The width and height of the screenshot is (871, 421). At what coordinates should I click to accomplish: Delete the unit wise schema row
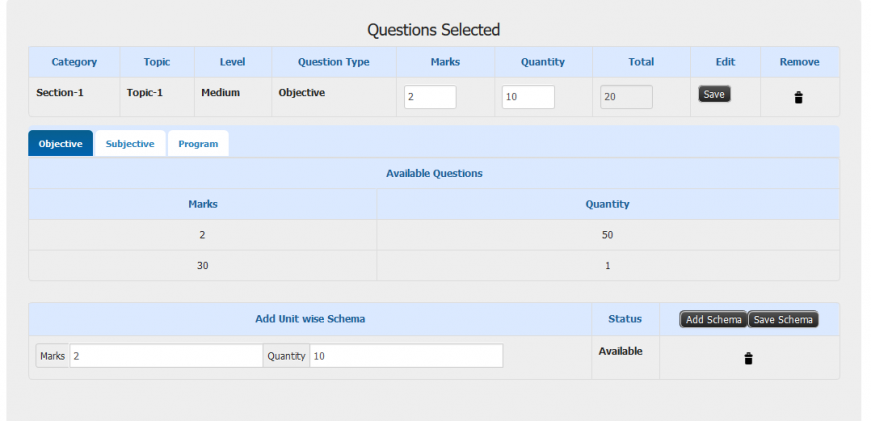point(748,358)
